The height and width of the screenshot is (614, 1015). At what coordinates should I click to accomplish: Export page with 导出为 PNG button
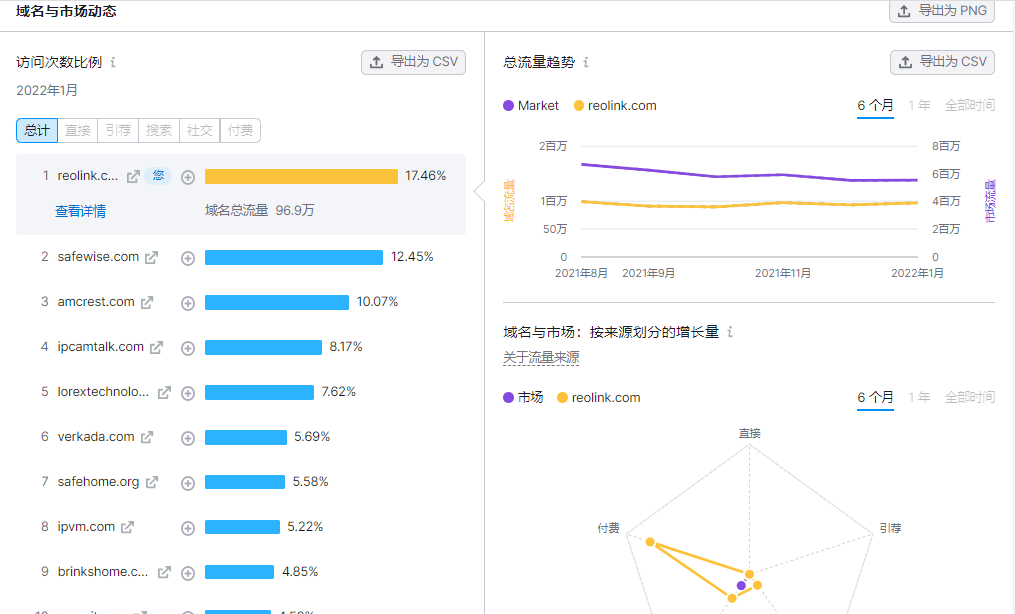click(942, 11)
